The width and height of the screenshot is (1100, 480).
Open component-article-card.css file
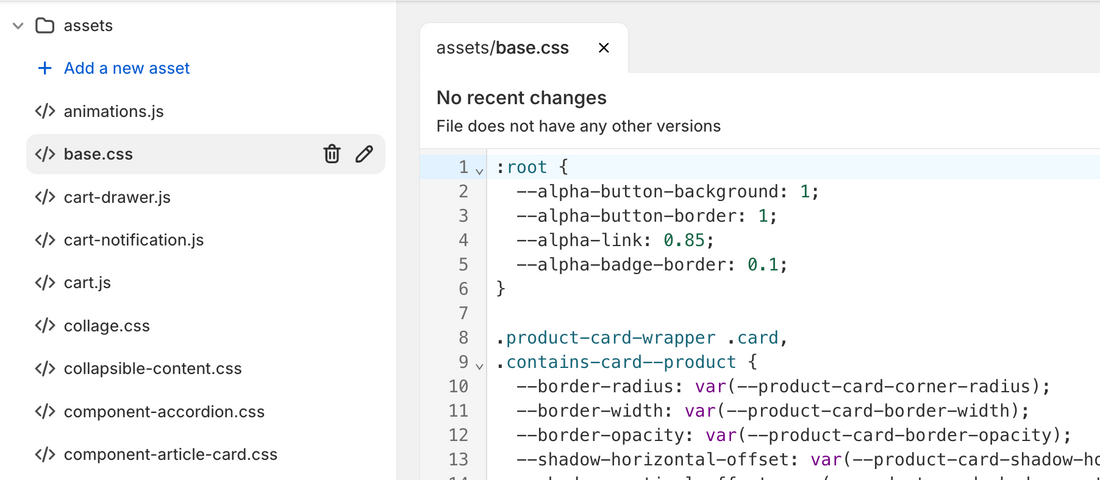(x=170, y=455)
